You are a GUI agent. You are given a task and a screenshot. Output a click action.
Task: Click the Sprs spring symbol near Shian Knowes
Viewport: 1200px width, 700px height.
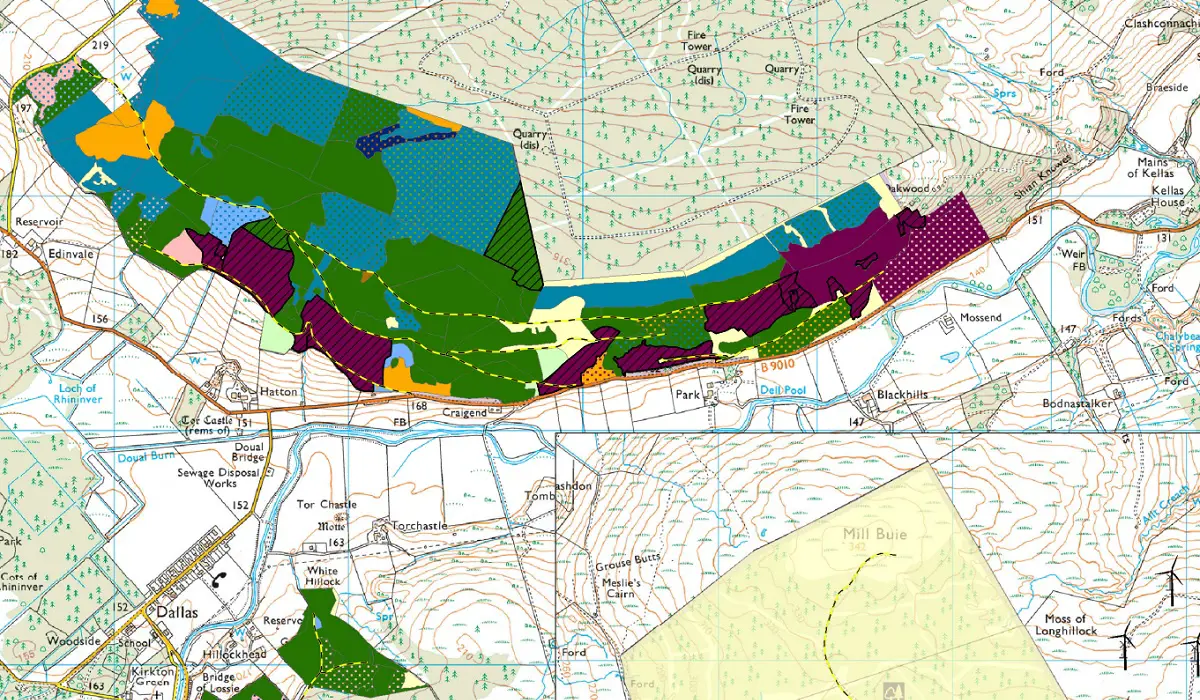(1004, 92)
